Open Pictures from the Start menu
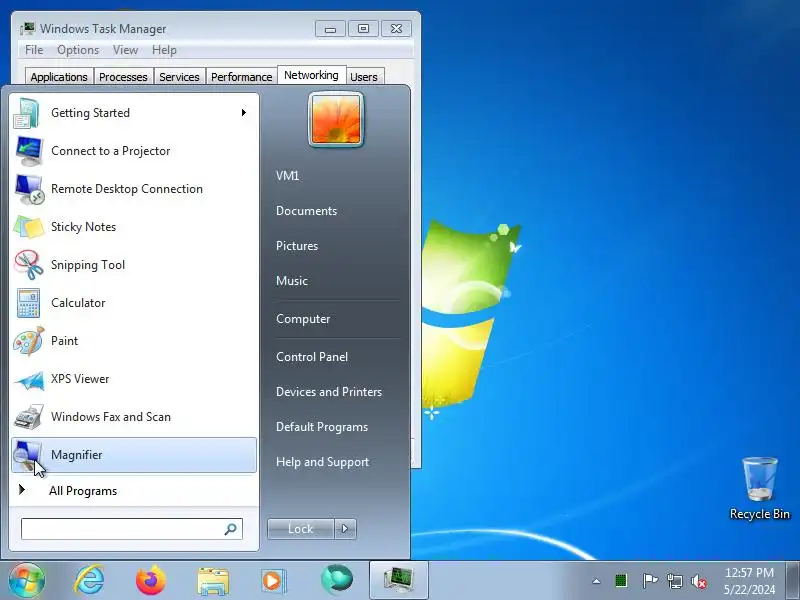The image size is (800, 600). [297, 245]
